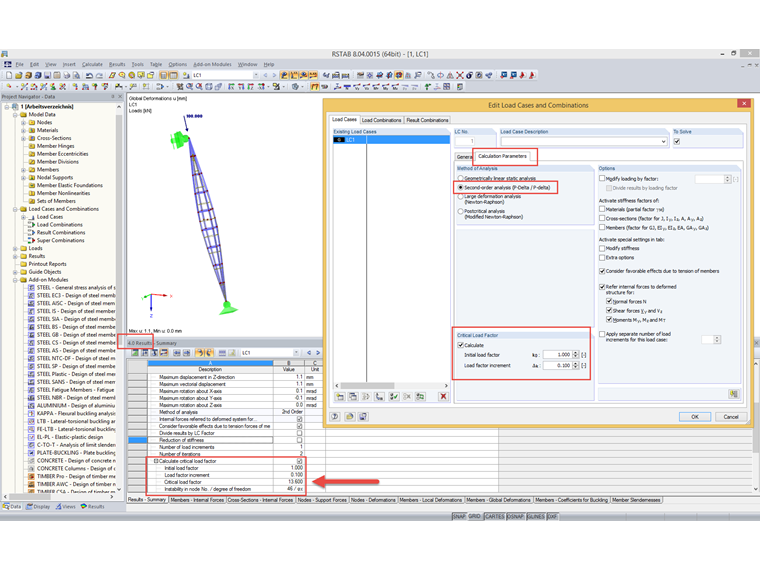Toggle Calculate critical load factor checkbox

(461, 345)
